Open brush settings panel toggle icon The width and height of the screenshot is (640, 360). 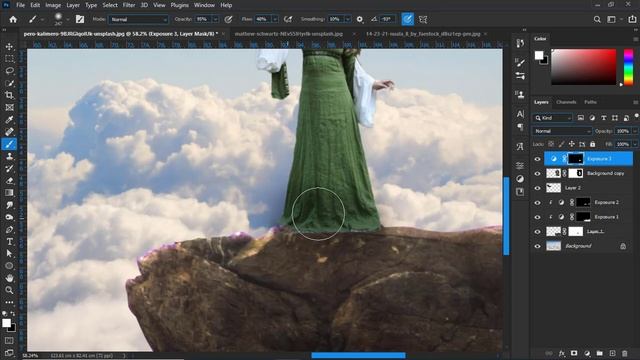click(80, 19)
